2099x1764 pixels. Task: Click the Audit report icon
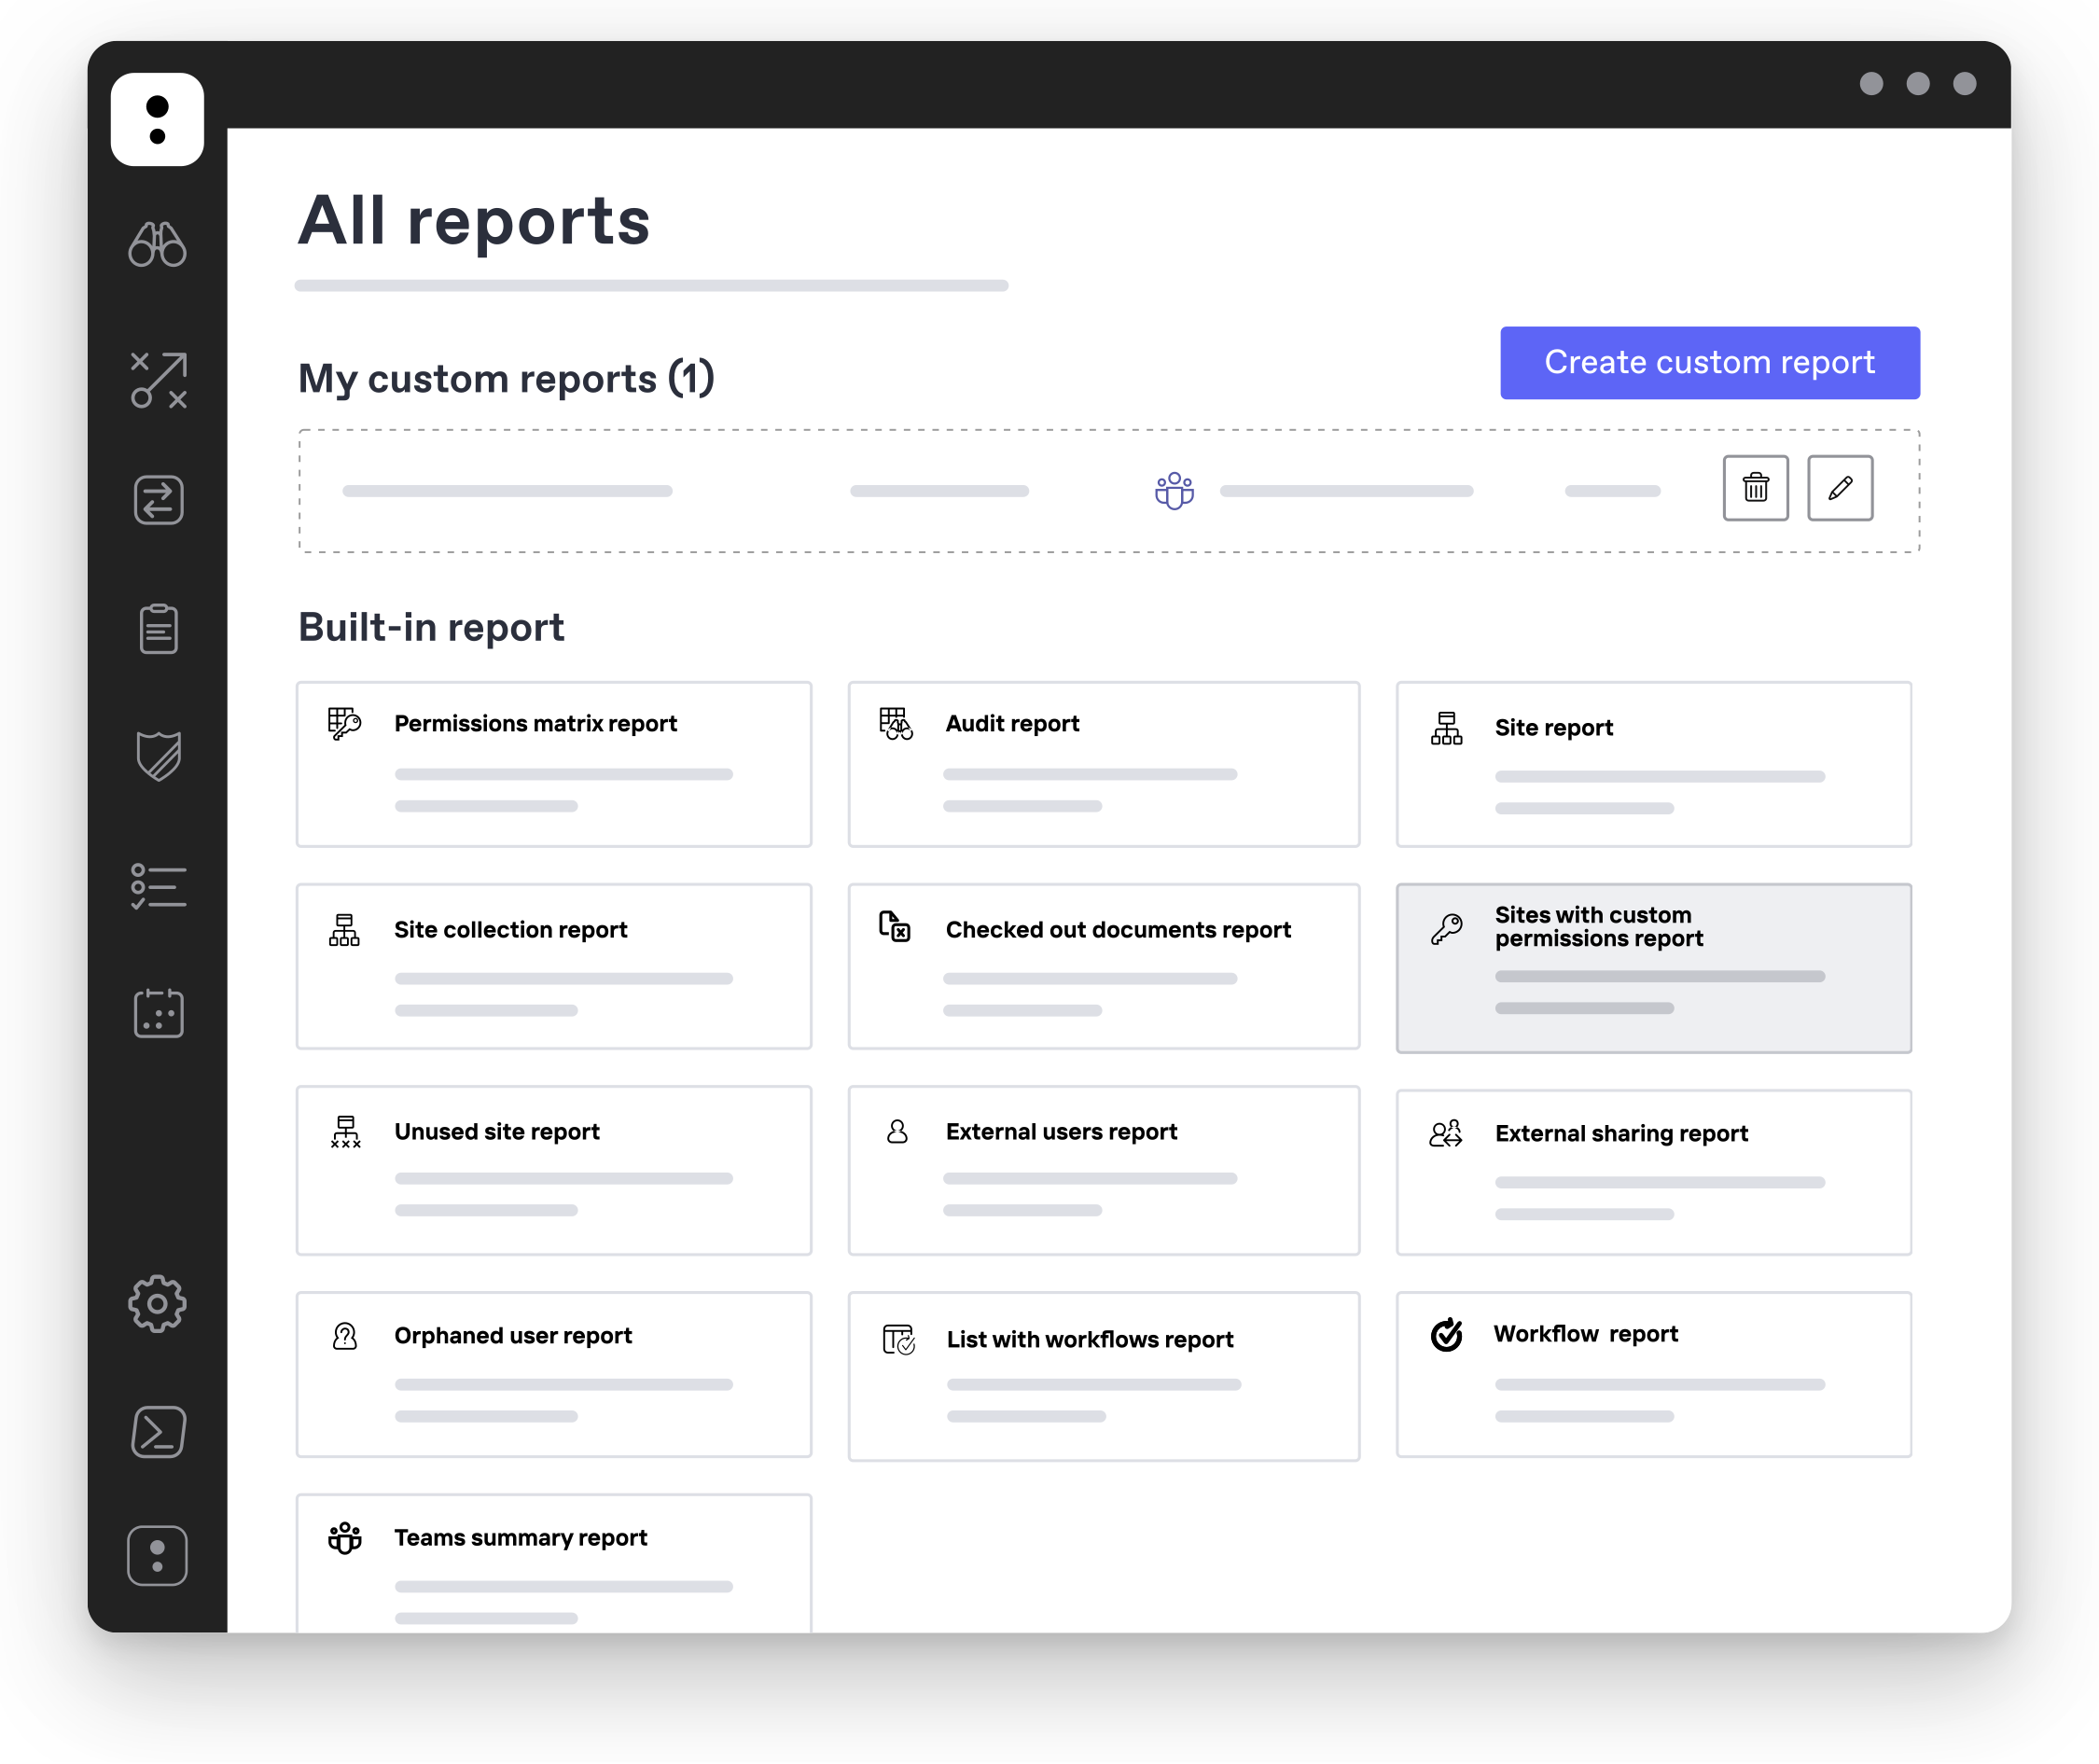tap(896, 723)
